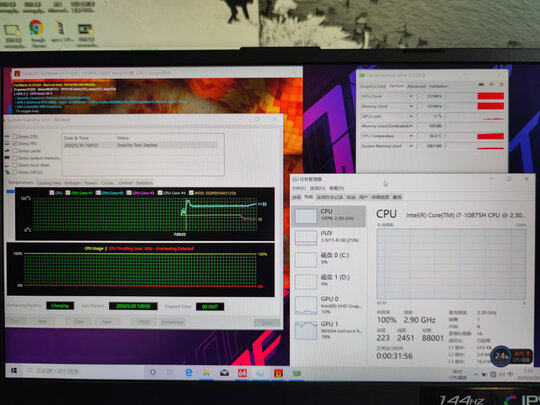
Task: Click the CPUID button in AIDA64
Action: (144, 322)
